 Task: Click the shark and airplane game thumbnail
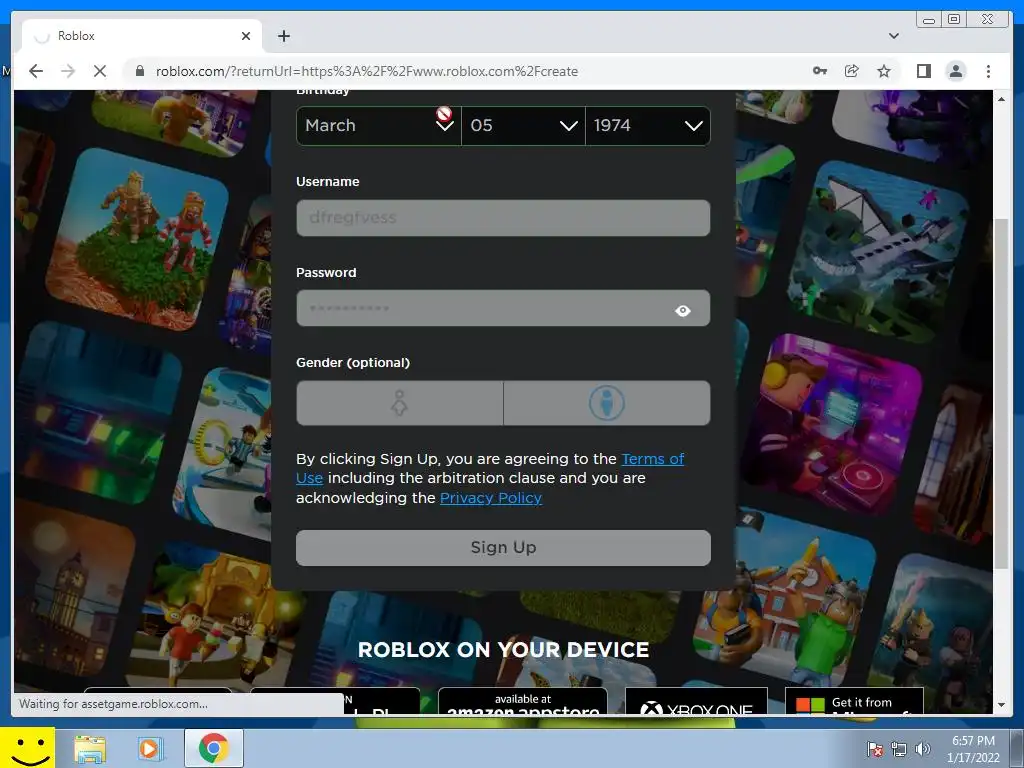pyautogui.click(x=879, y=252)
